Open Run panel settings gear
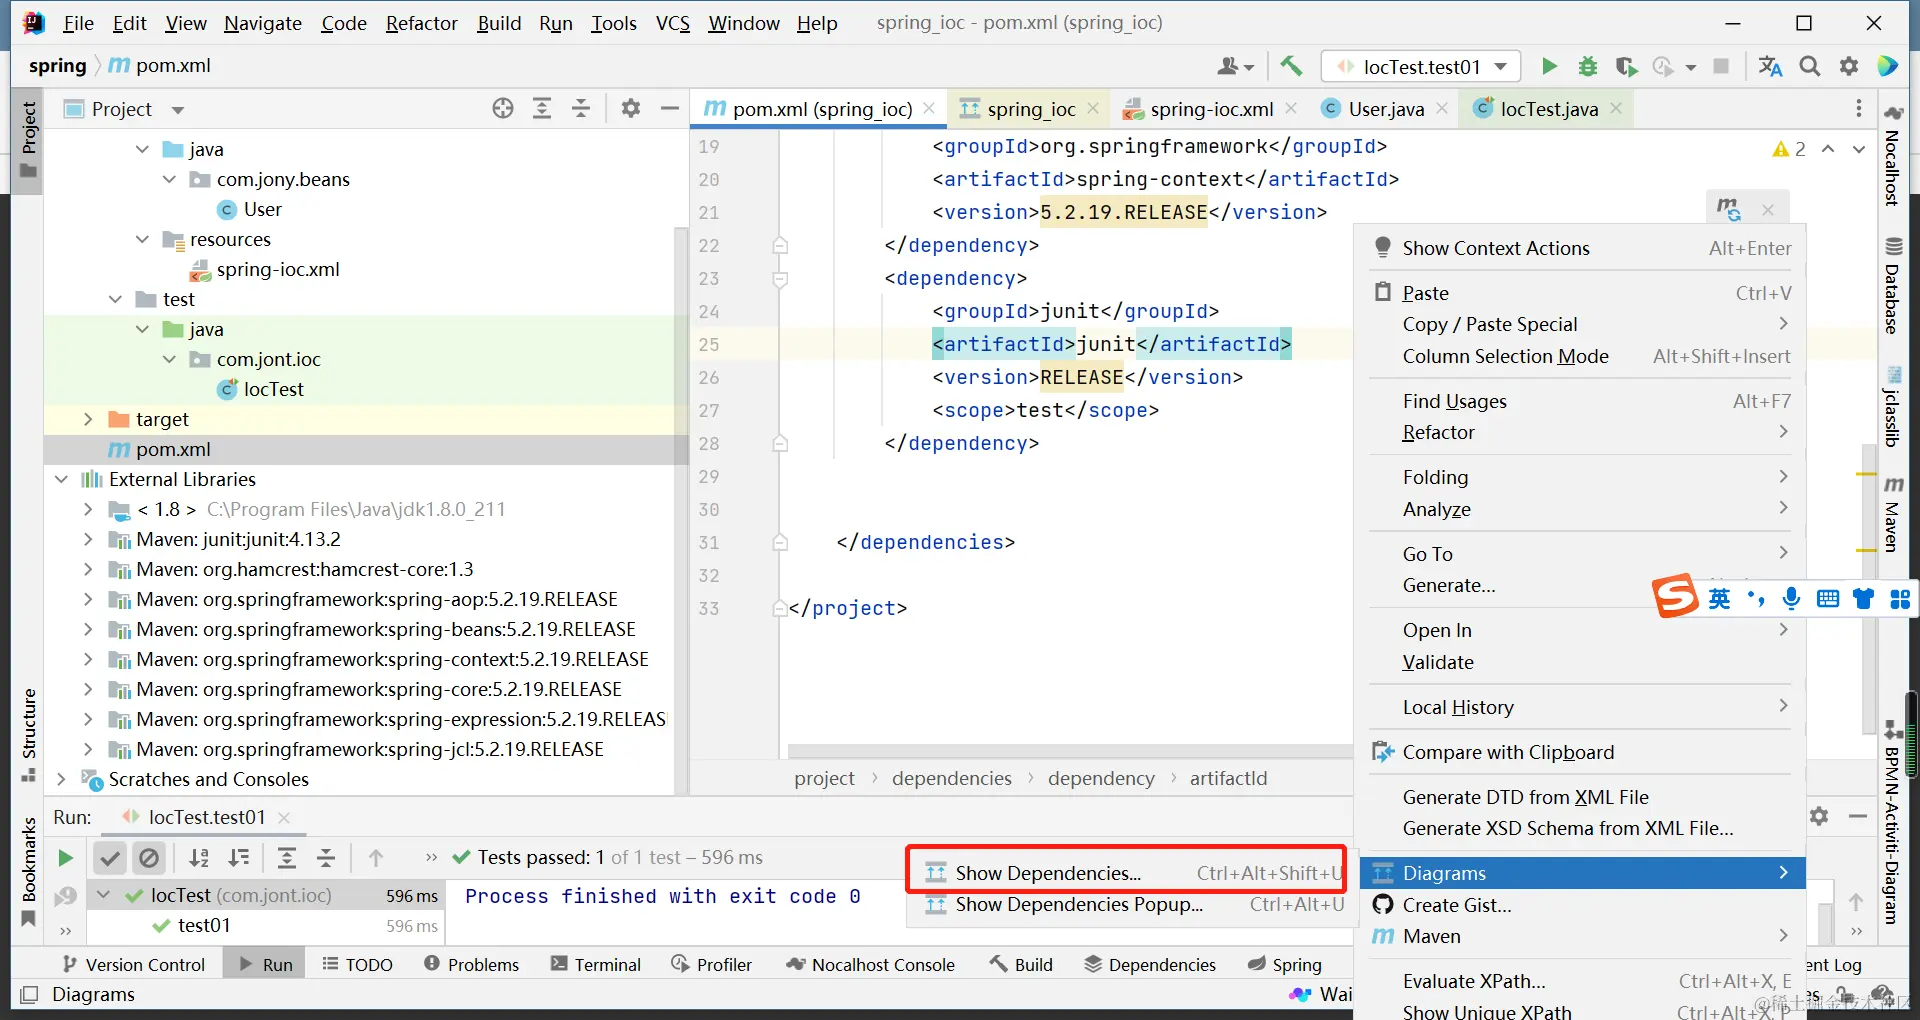 (x=1819, y=816)
